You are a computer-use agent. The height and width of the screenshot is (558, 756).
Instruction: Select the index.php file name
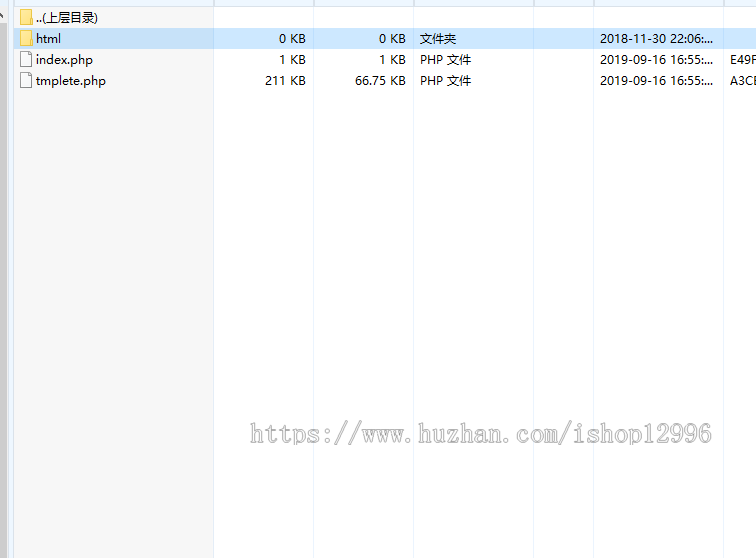tap(64, 60)
